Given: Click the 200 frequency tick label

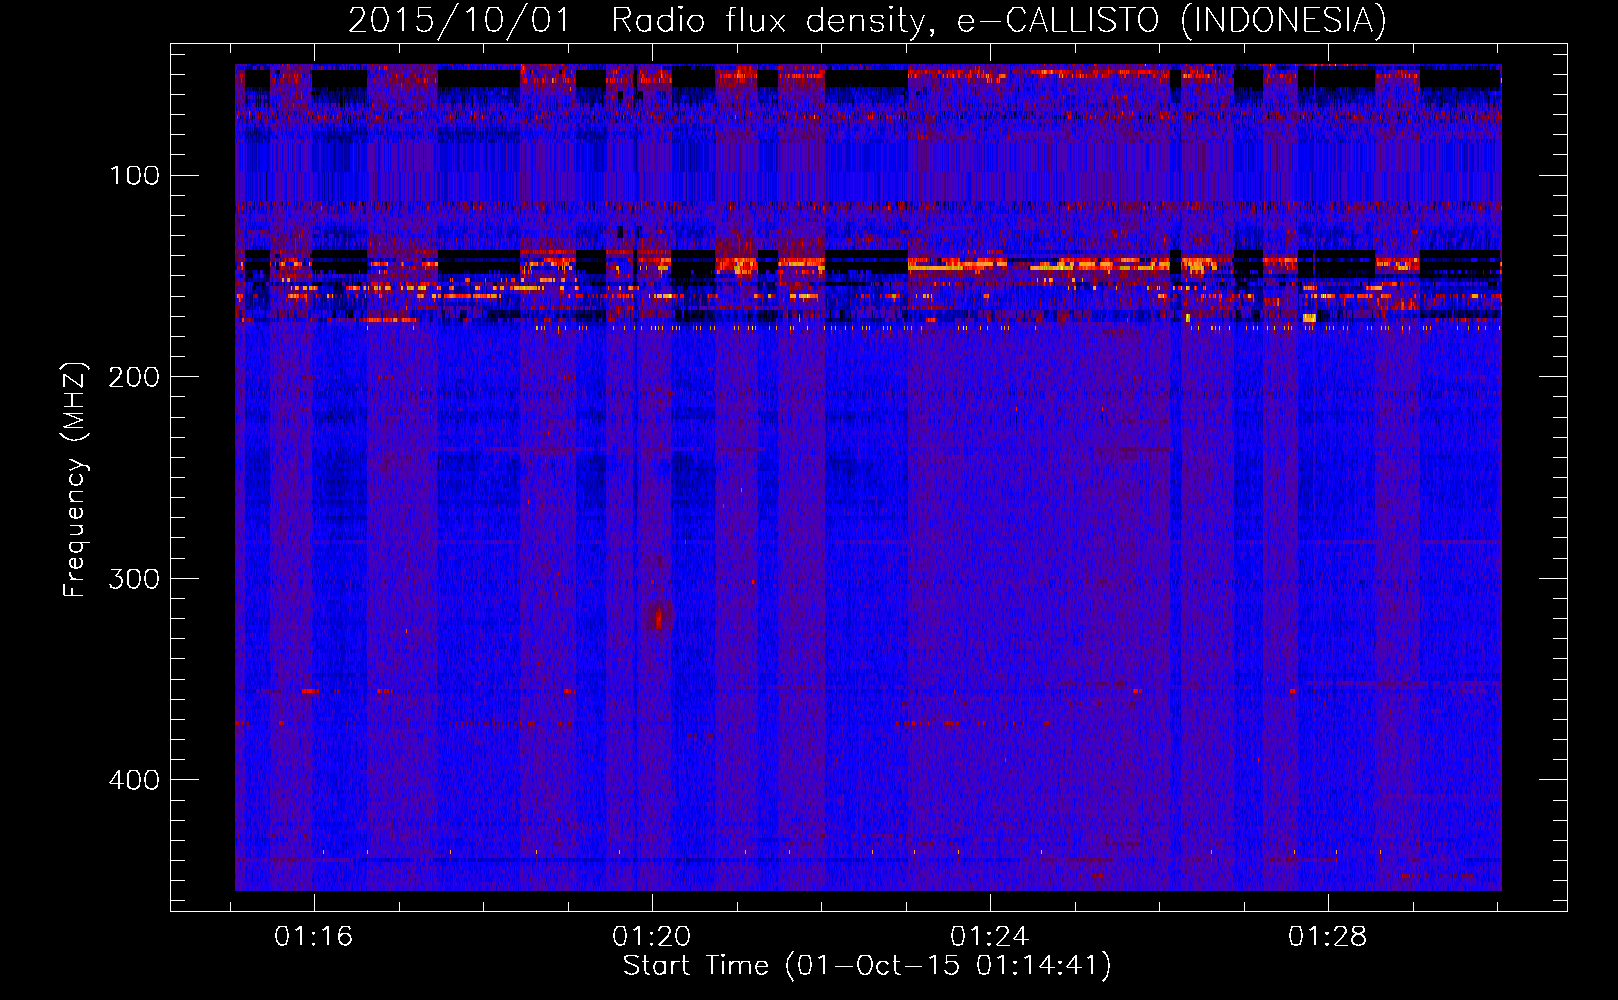Looking at the screenshot, I should point(135,377).
